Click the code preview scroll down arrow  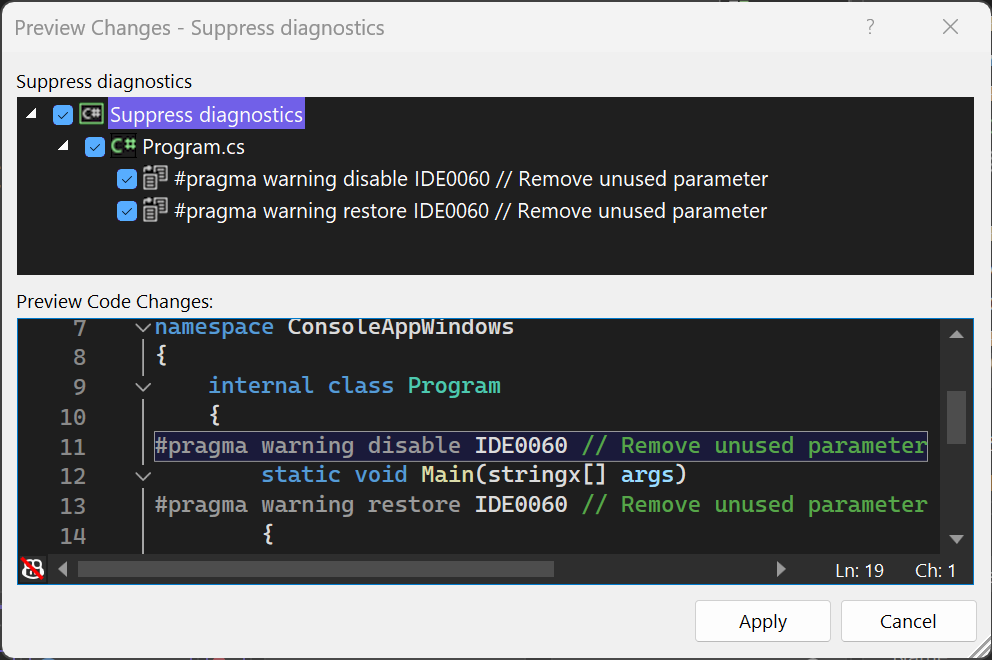[x=957, y=539]
